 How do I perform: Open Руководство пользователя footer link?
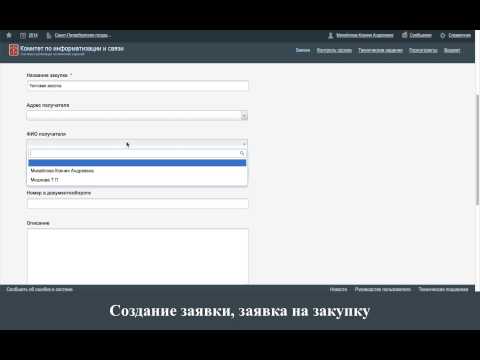383,289
